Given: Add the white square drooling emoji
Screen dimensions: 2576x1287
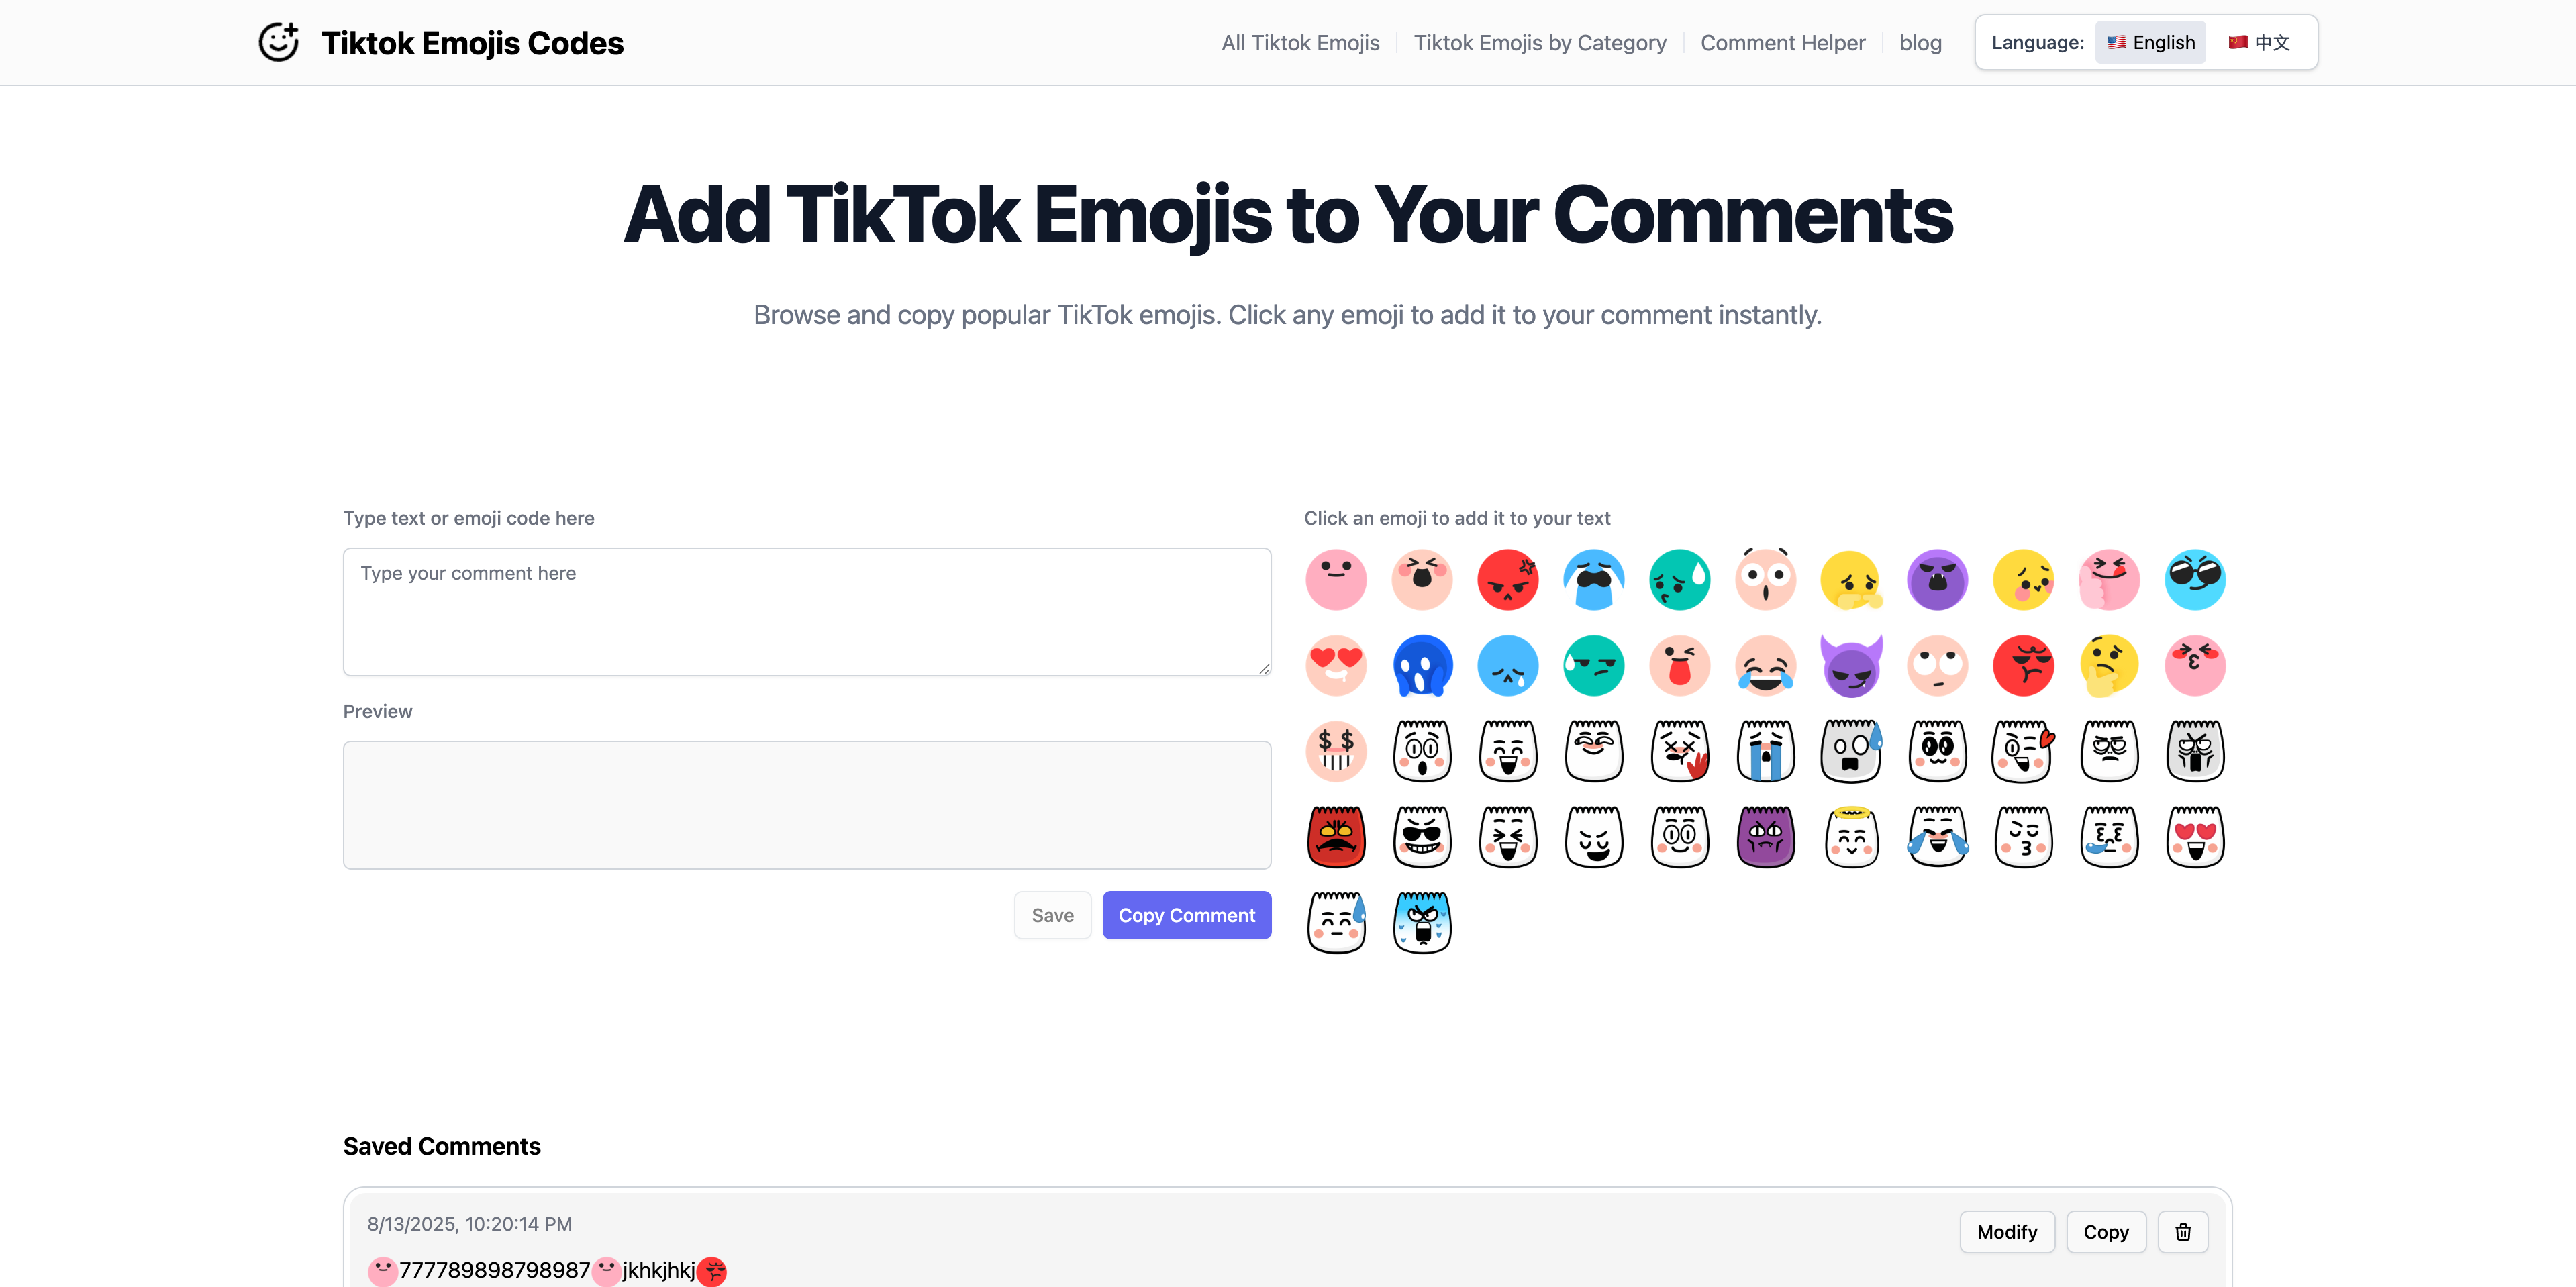Looking at the screenshot, I should [2110, 837].
